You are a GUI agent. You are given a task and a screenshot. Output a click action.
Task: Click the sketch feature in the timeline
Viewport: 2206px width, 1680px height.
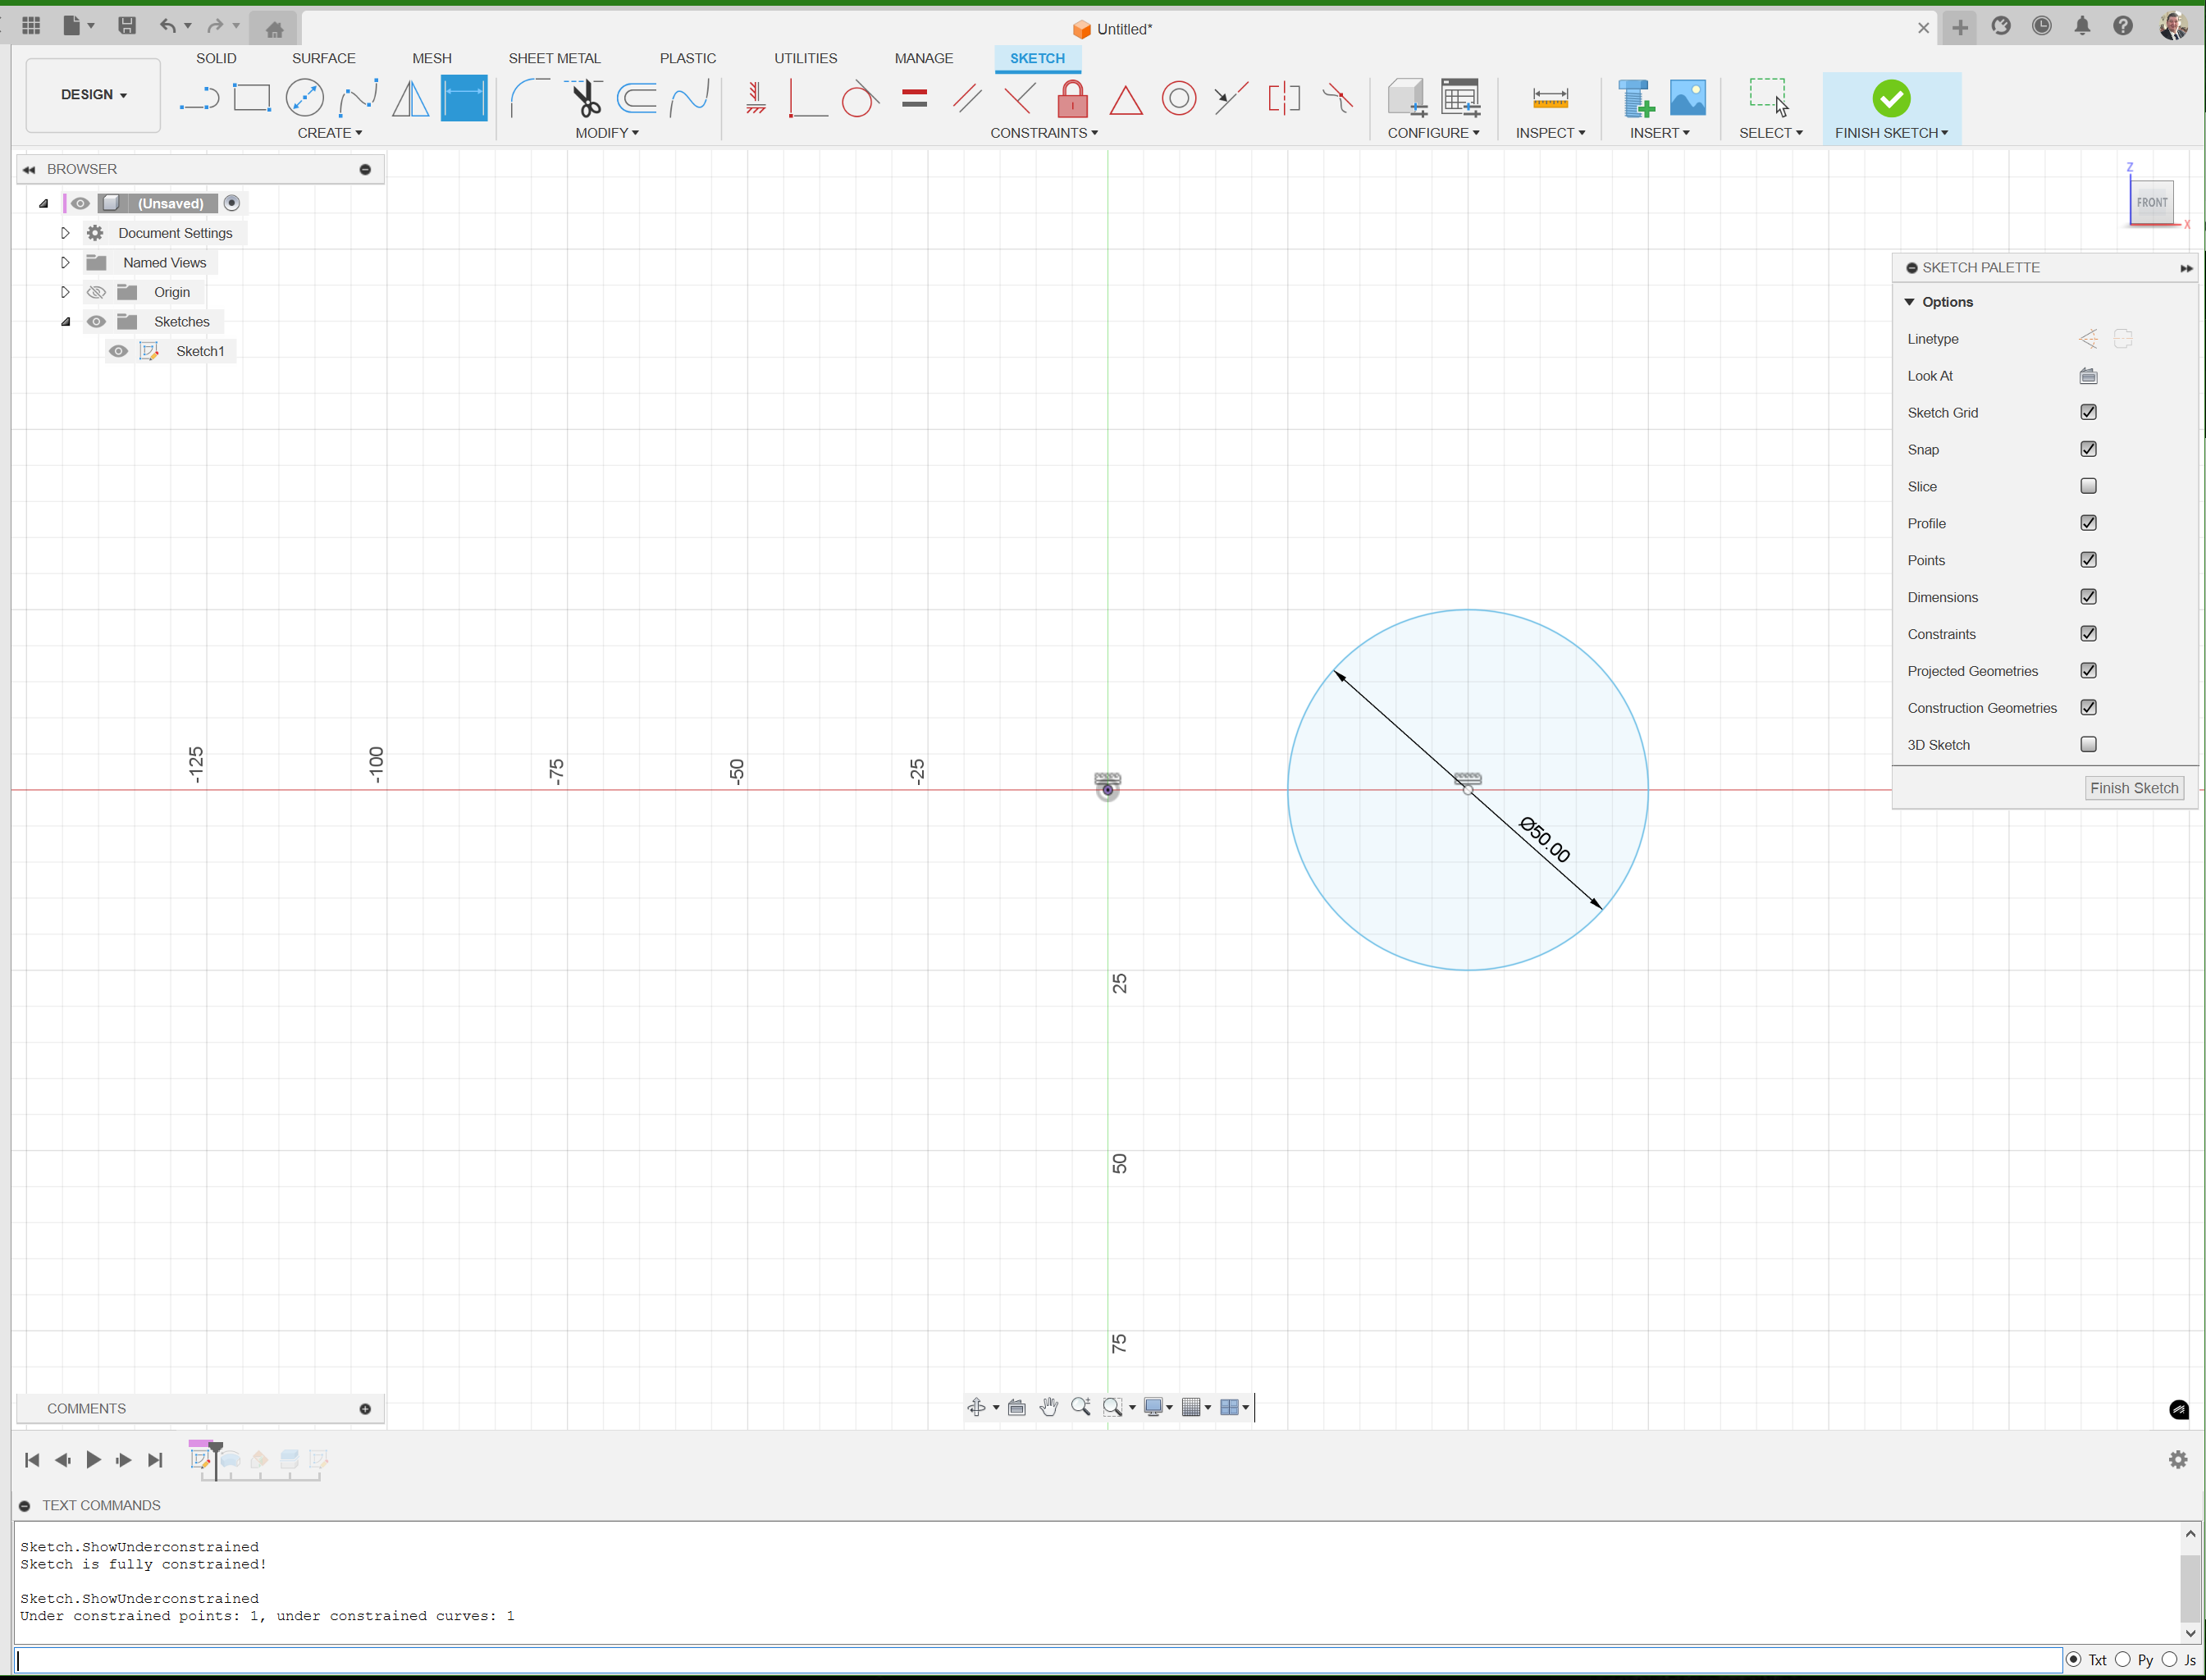point(200,1460)
